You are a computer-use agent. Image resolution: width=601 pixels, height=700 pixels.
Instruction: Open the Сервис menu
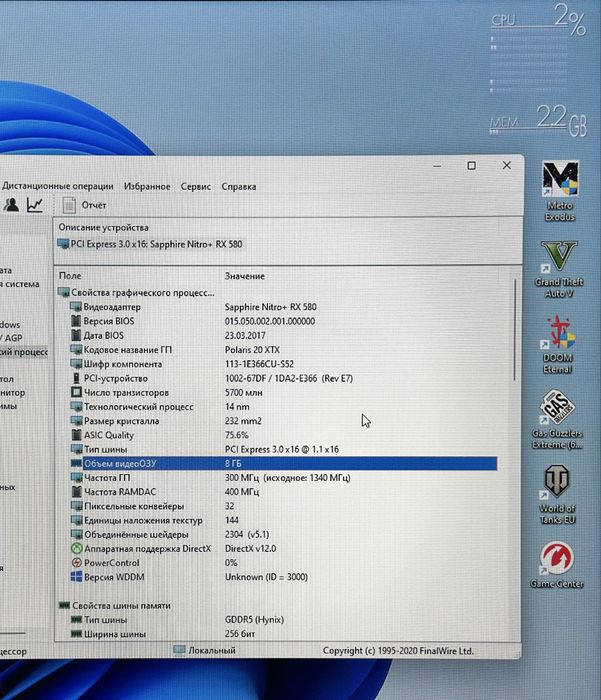(196, 186)
